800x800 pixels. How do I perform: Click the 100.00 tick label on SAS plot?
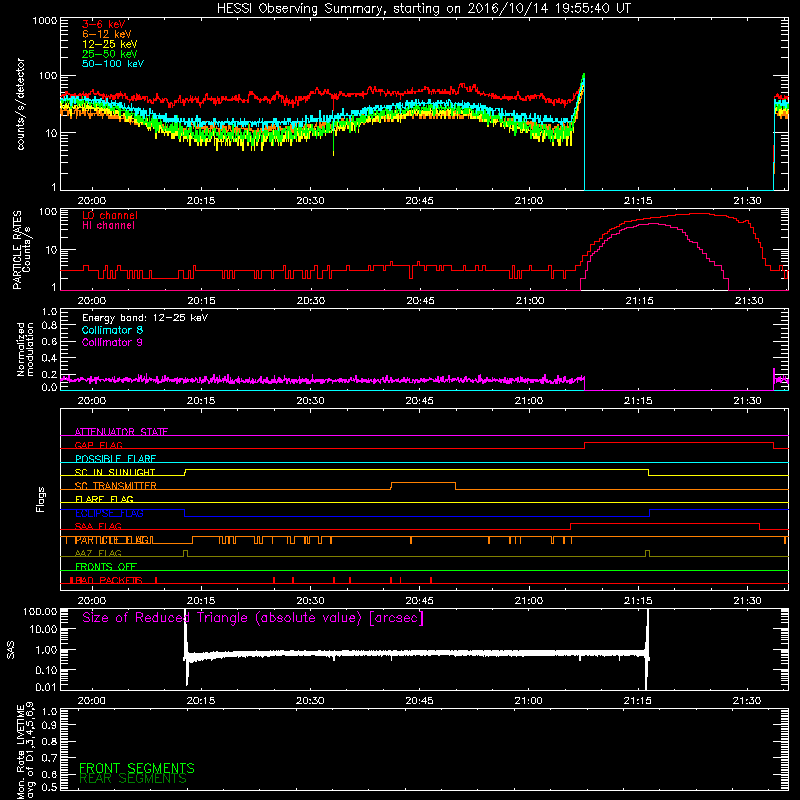point(40,611)
